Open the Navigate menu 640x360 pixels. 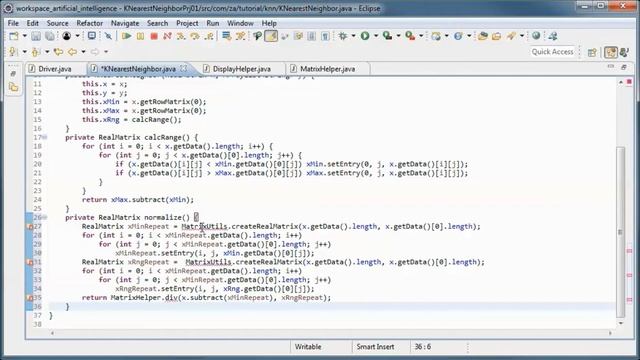pyautogui.click(x=125, y=23)
